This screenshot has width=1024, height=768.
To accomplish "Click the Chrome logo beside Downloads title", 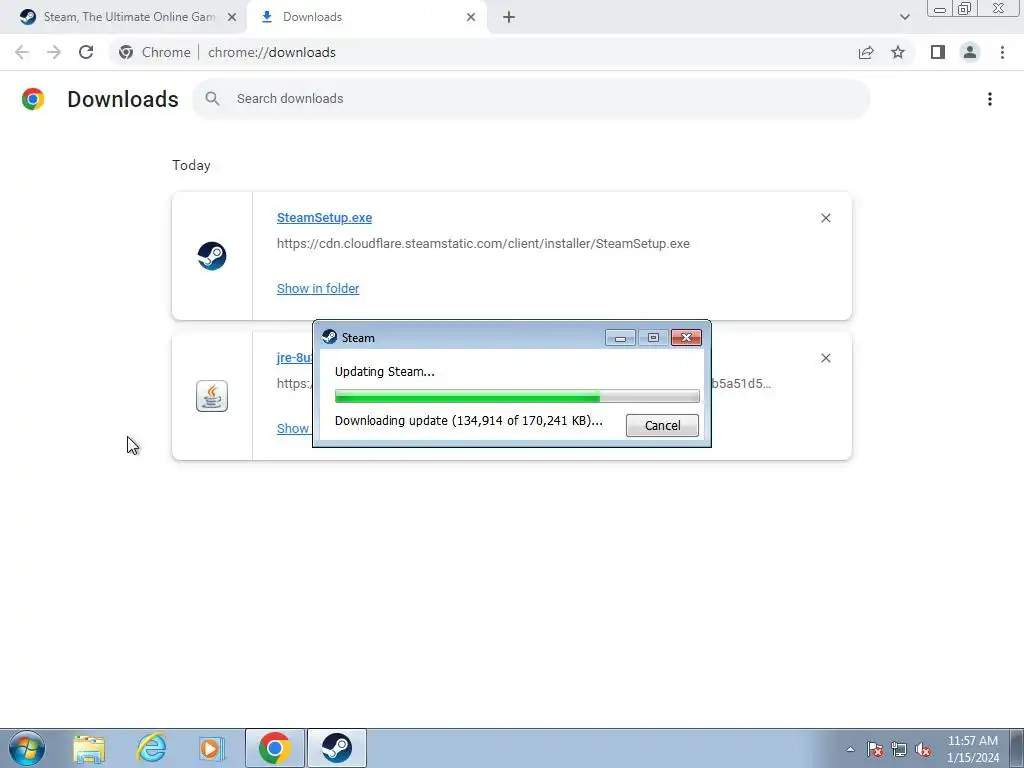I will [33, 99].
